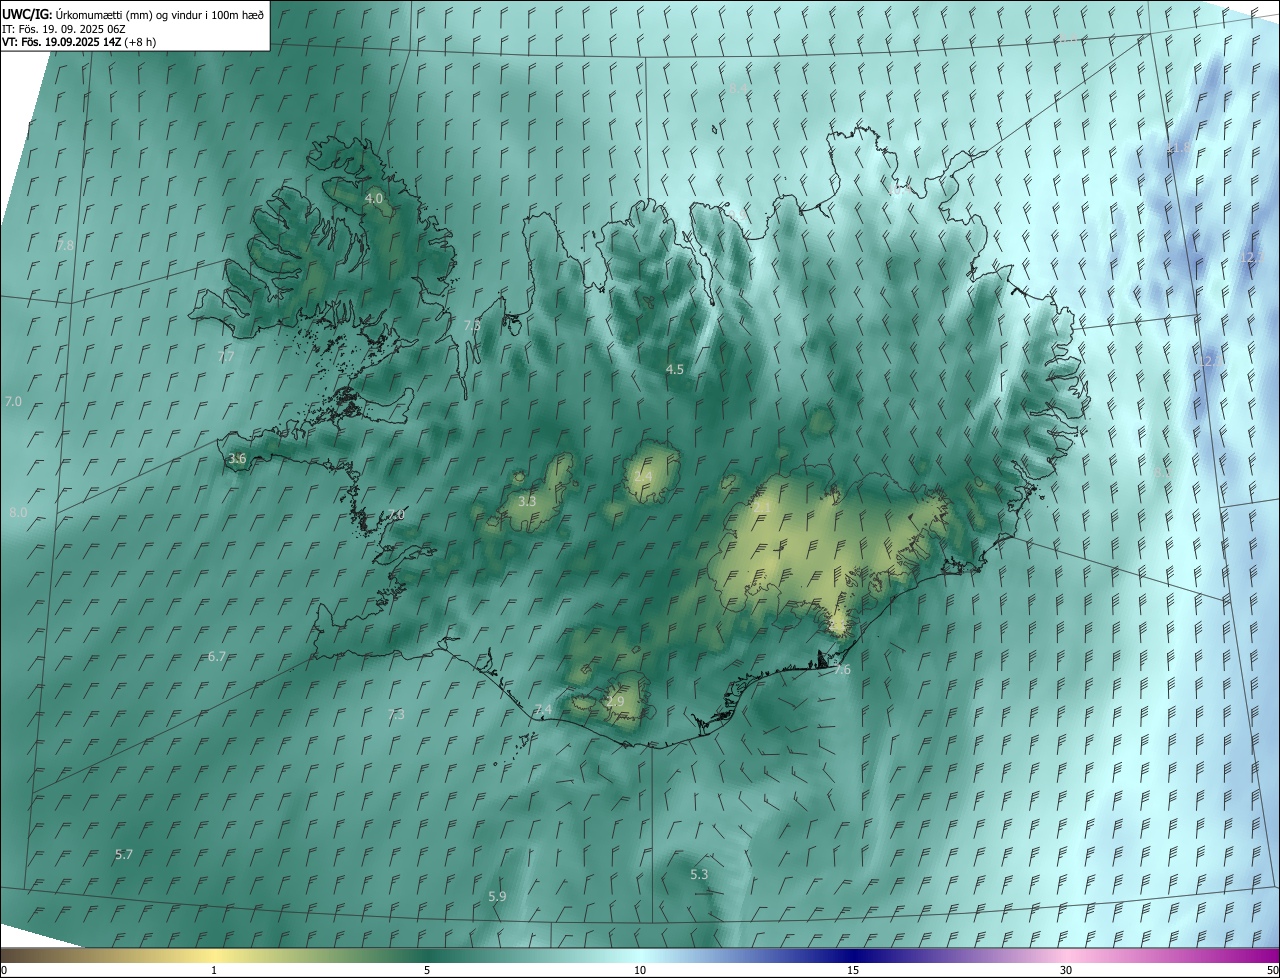Click the 11.8 value in the blue area

[1180, 148]
